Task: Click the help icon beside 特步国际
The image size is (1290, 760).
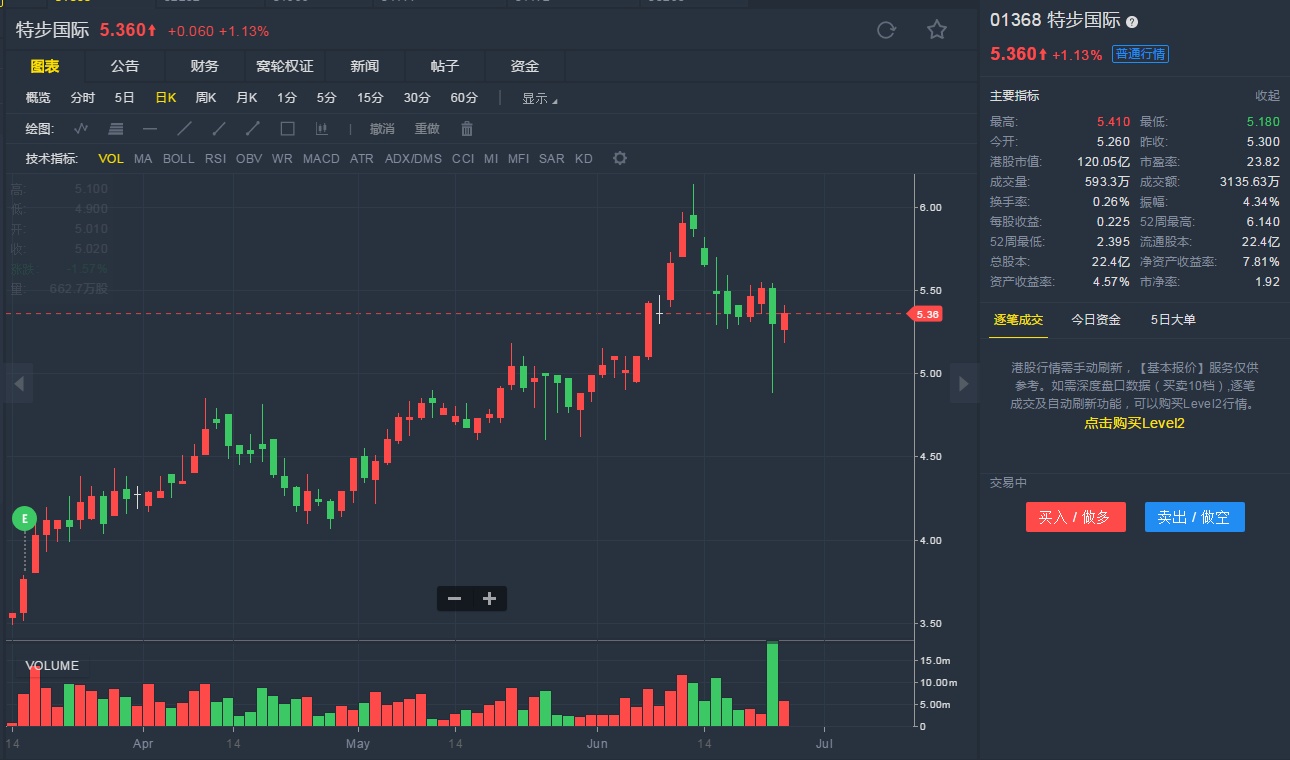Action: (1132, 22)
